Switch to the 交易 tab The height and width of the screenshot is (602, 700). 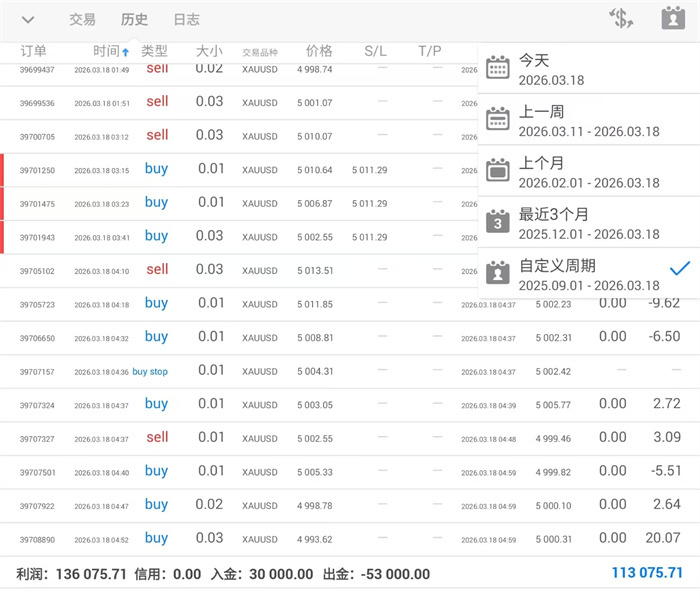pyautogui.click(x=82, y=20)
